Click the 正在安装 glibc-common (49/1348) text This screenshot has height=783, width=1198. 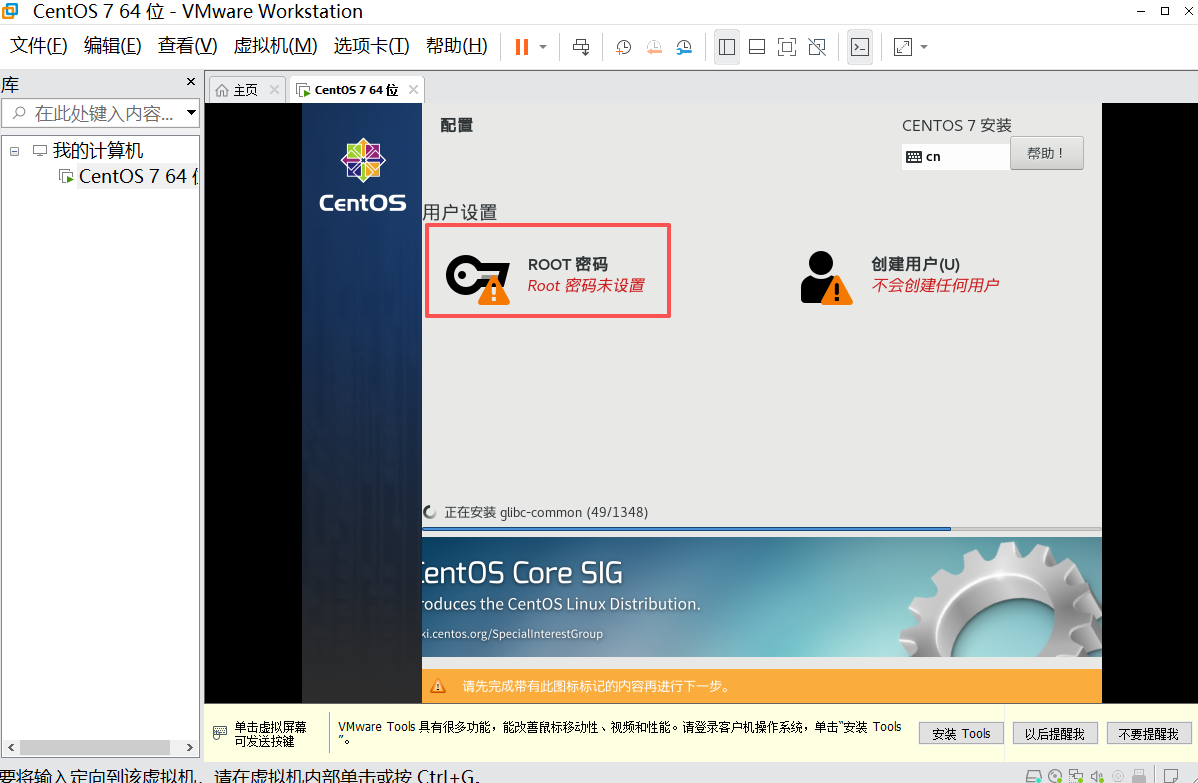coord(546,512)
